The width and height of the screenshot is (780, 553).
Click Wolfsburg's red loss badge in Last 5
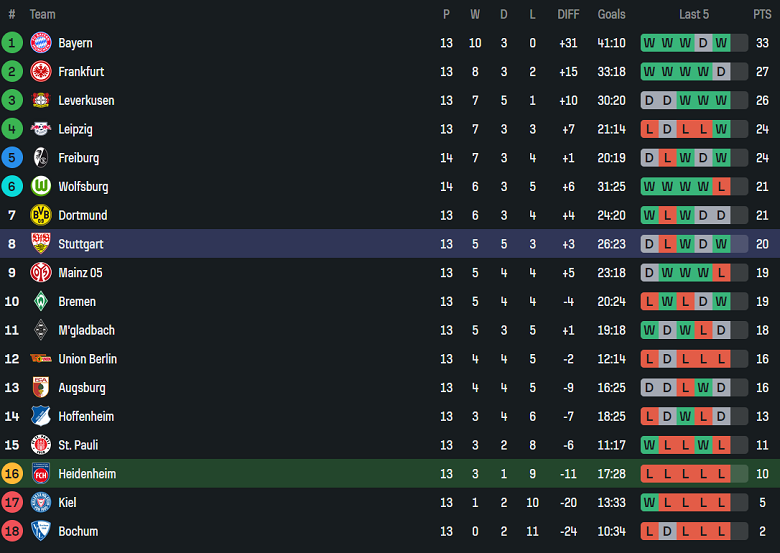(721, 186)
